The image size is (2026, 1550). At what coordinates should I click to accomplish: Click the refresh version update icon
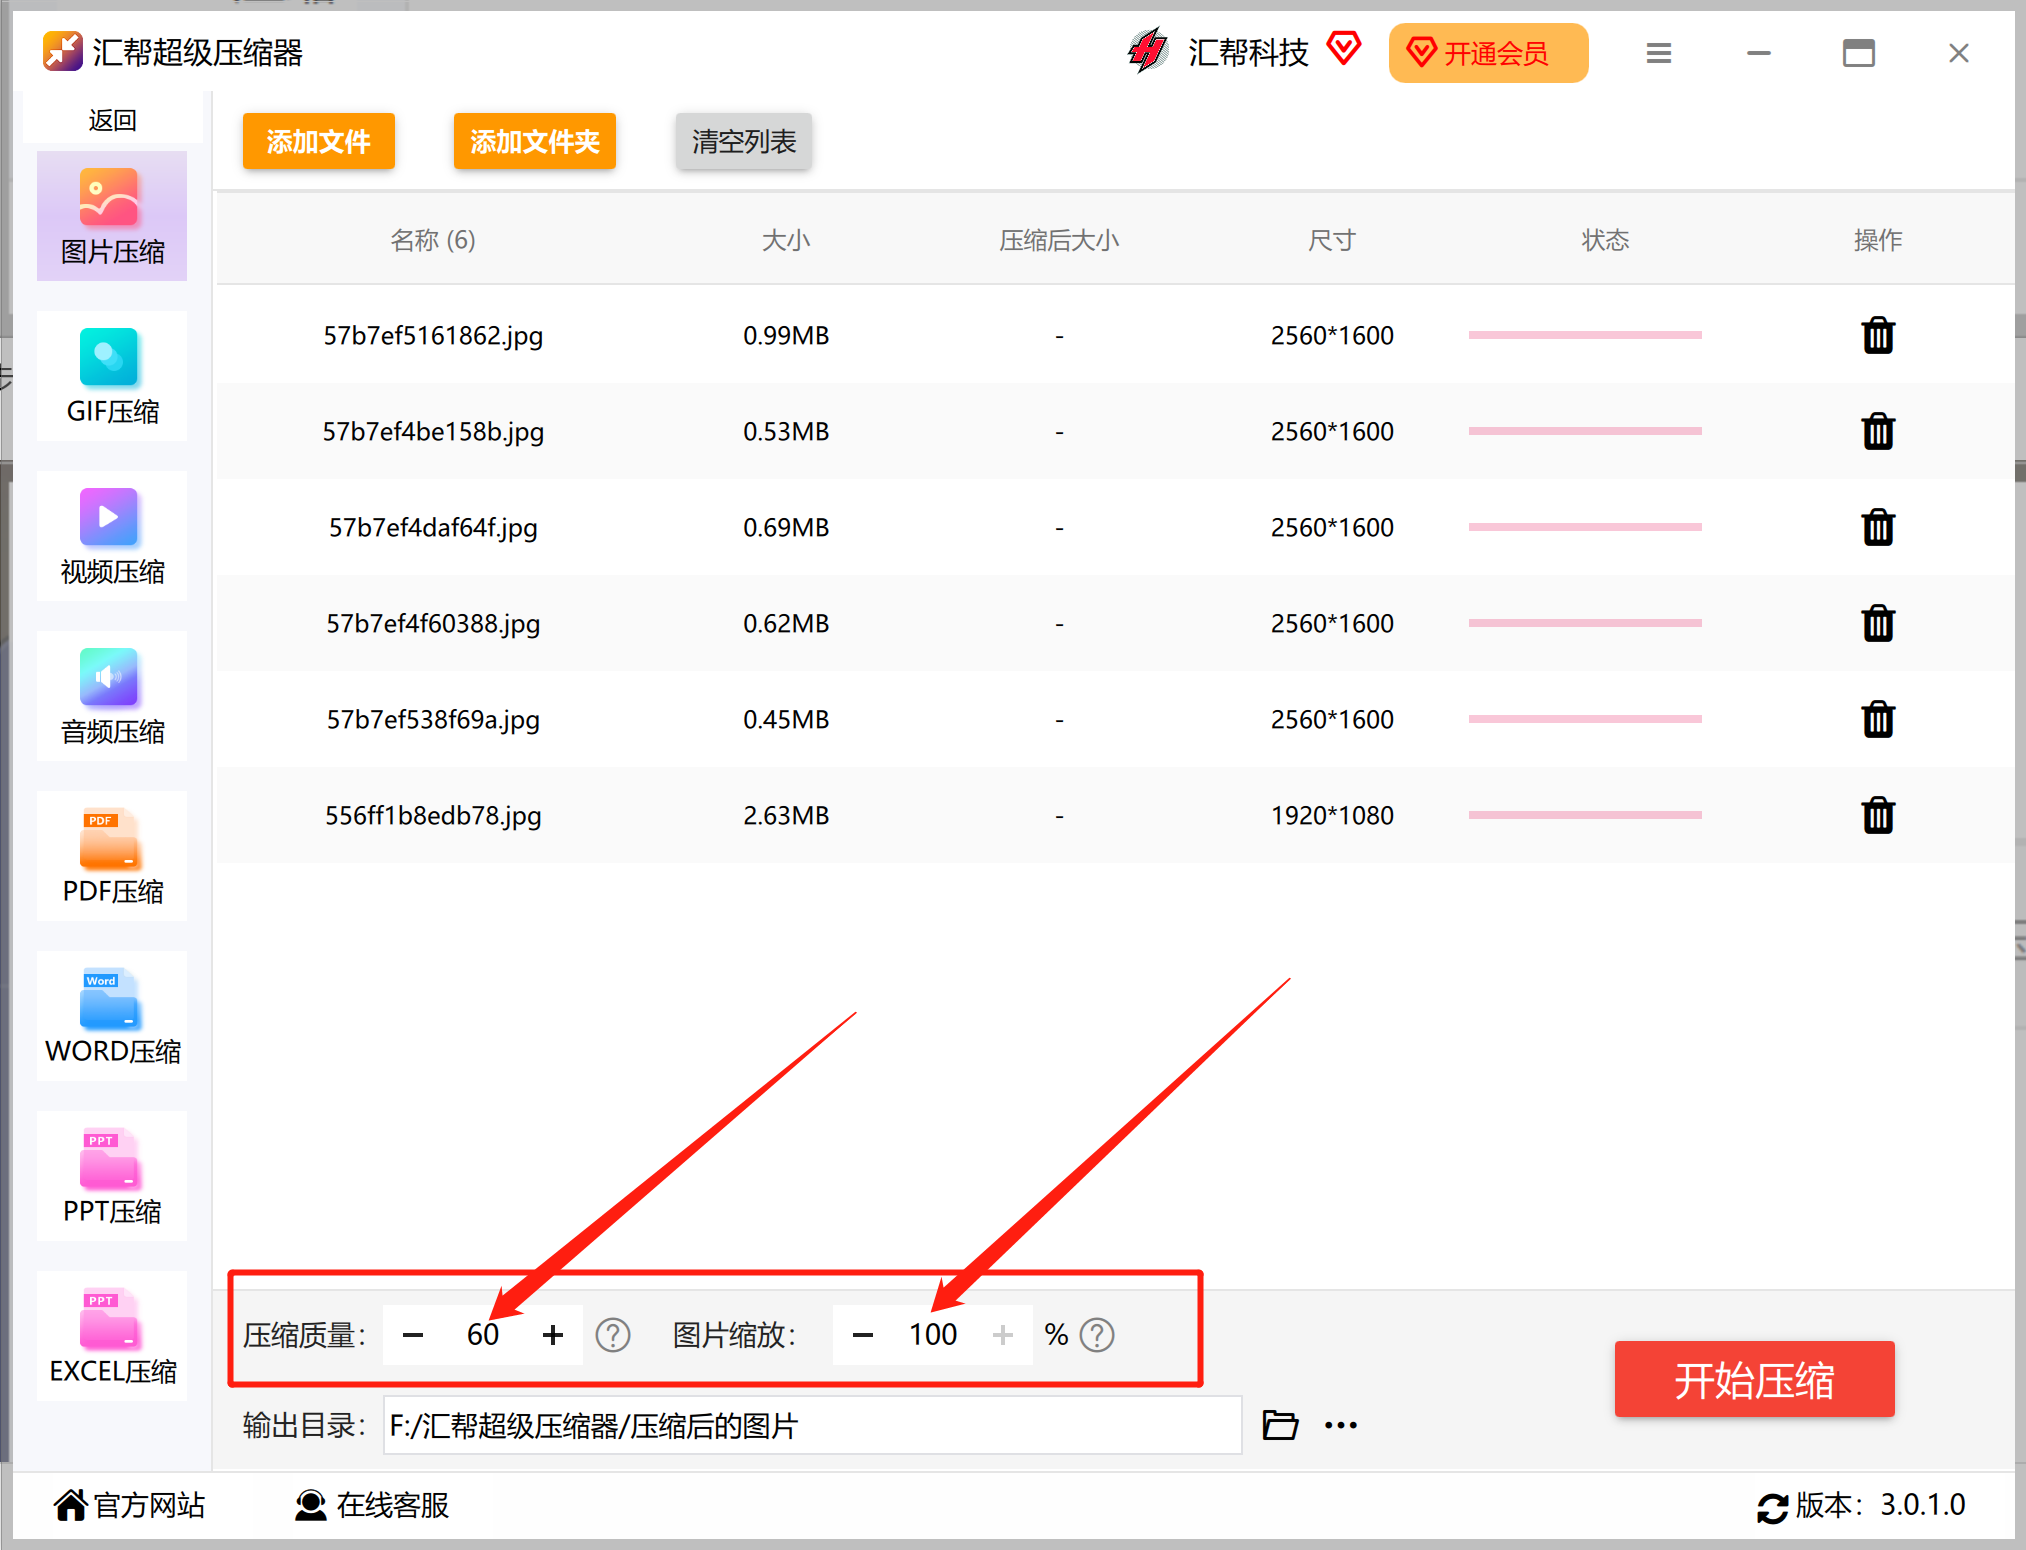(1772, 1507)
